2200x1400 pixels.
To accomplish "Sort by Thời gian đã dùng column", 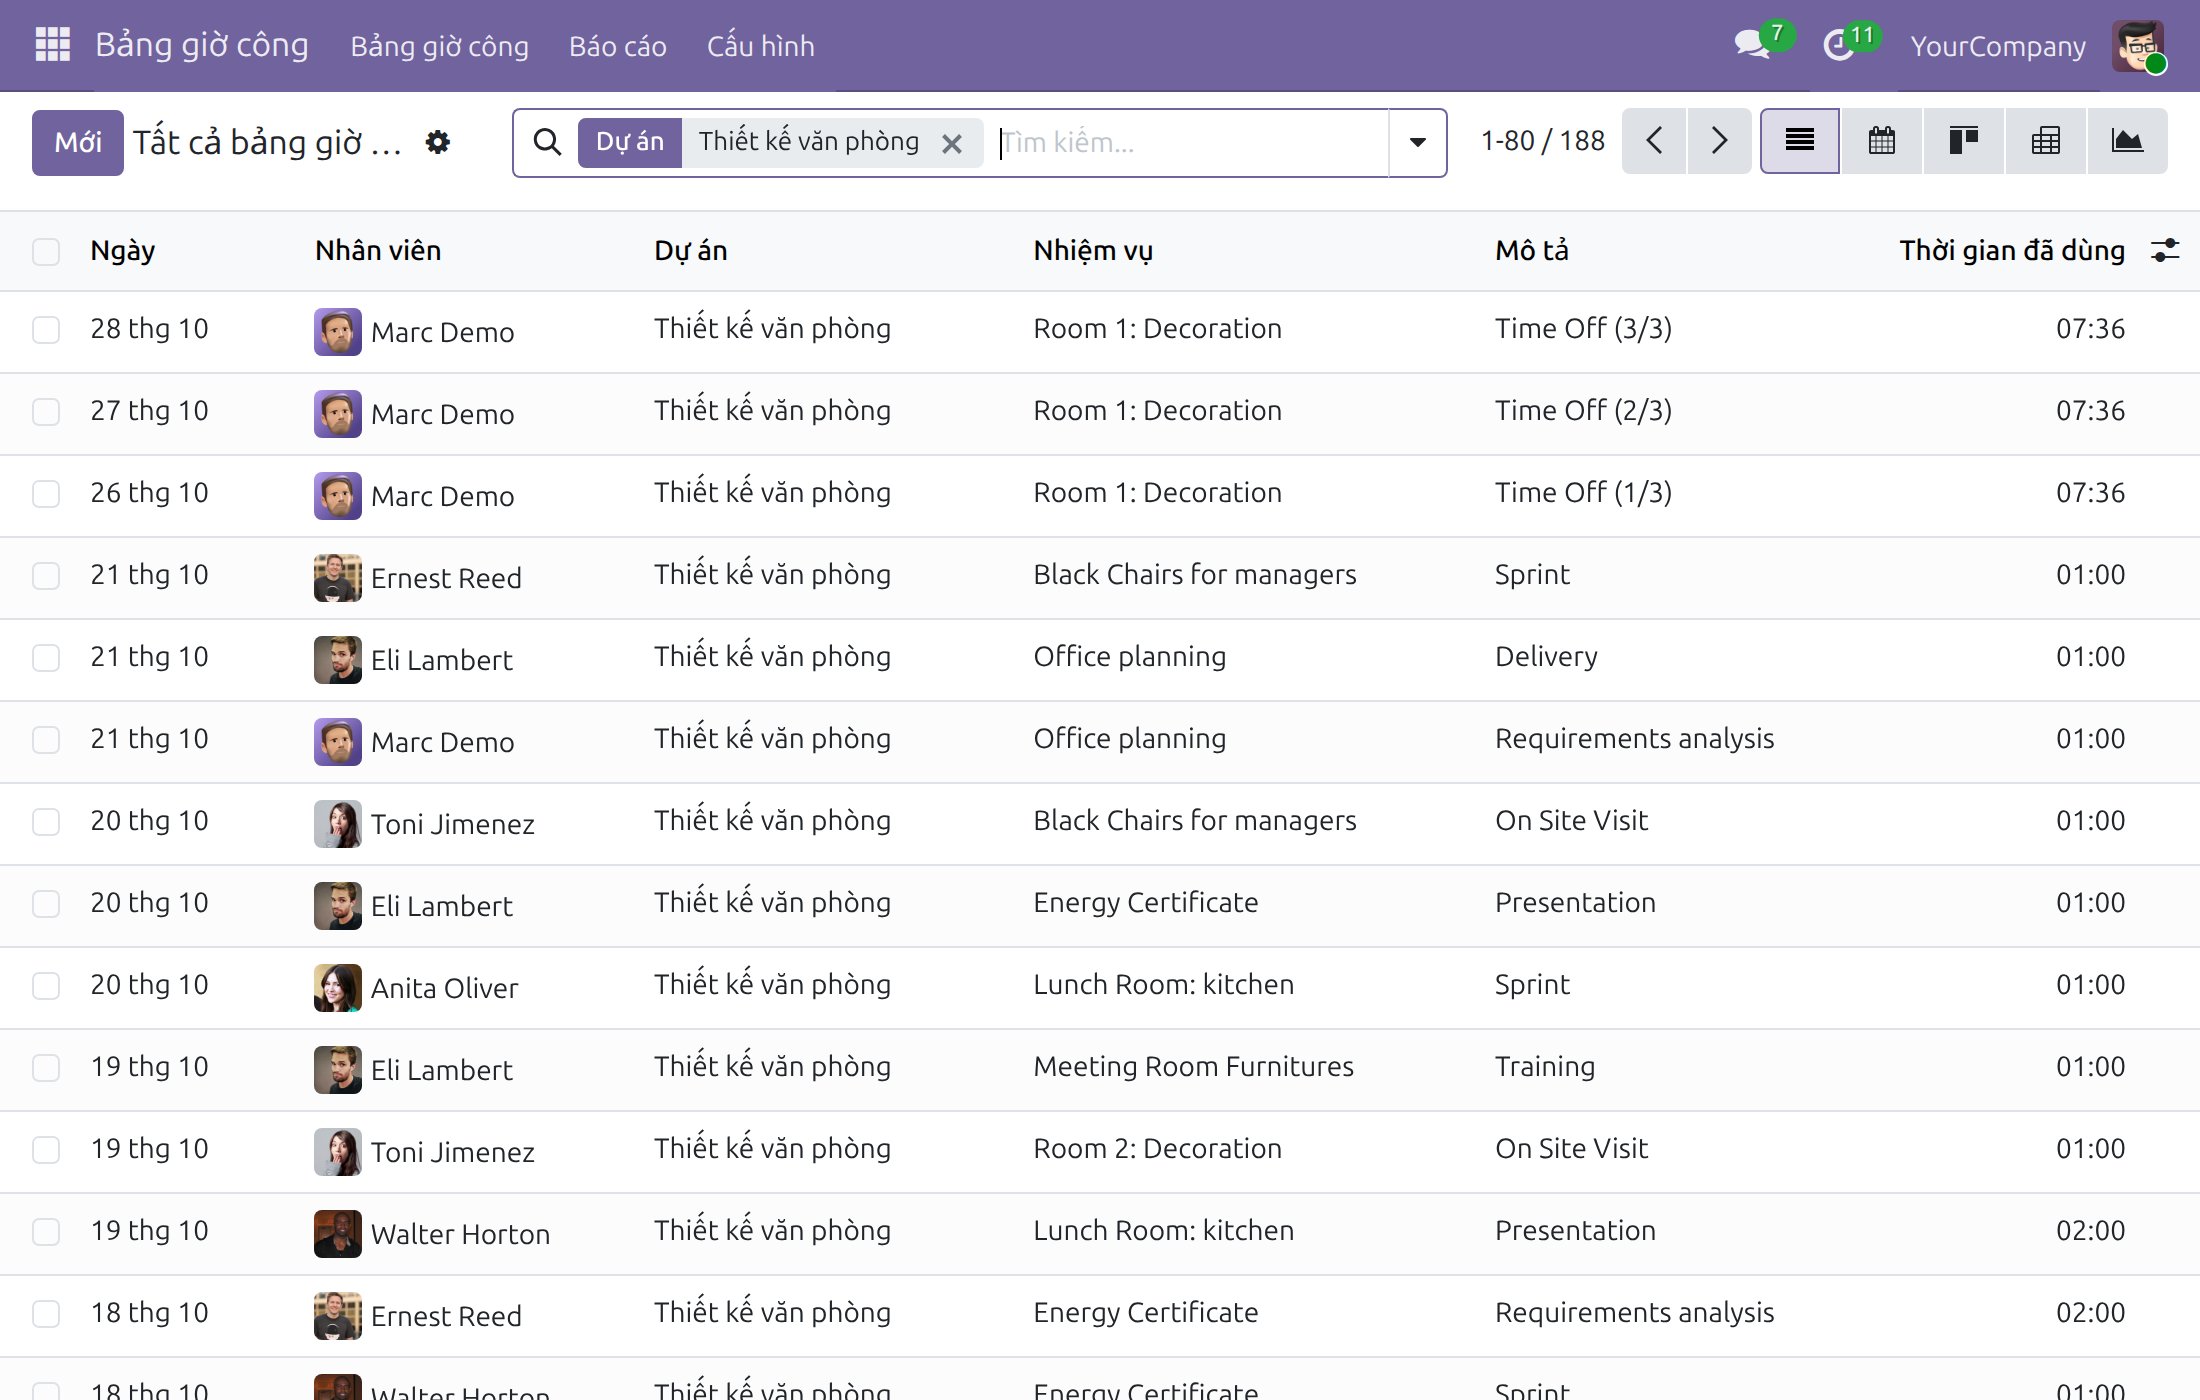I will (x=2012, y=250).
